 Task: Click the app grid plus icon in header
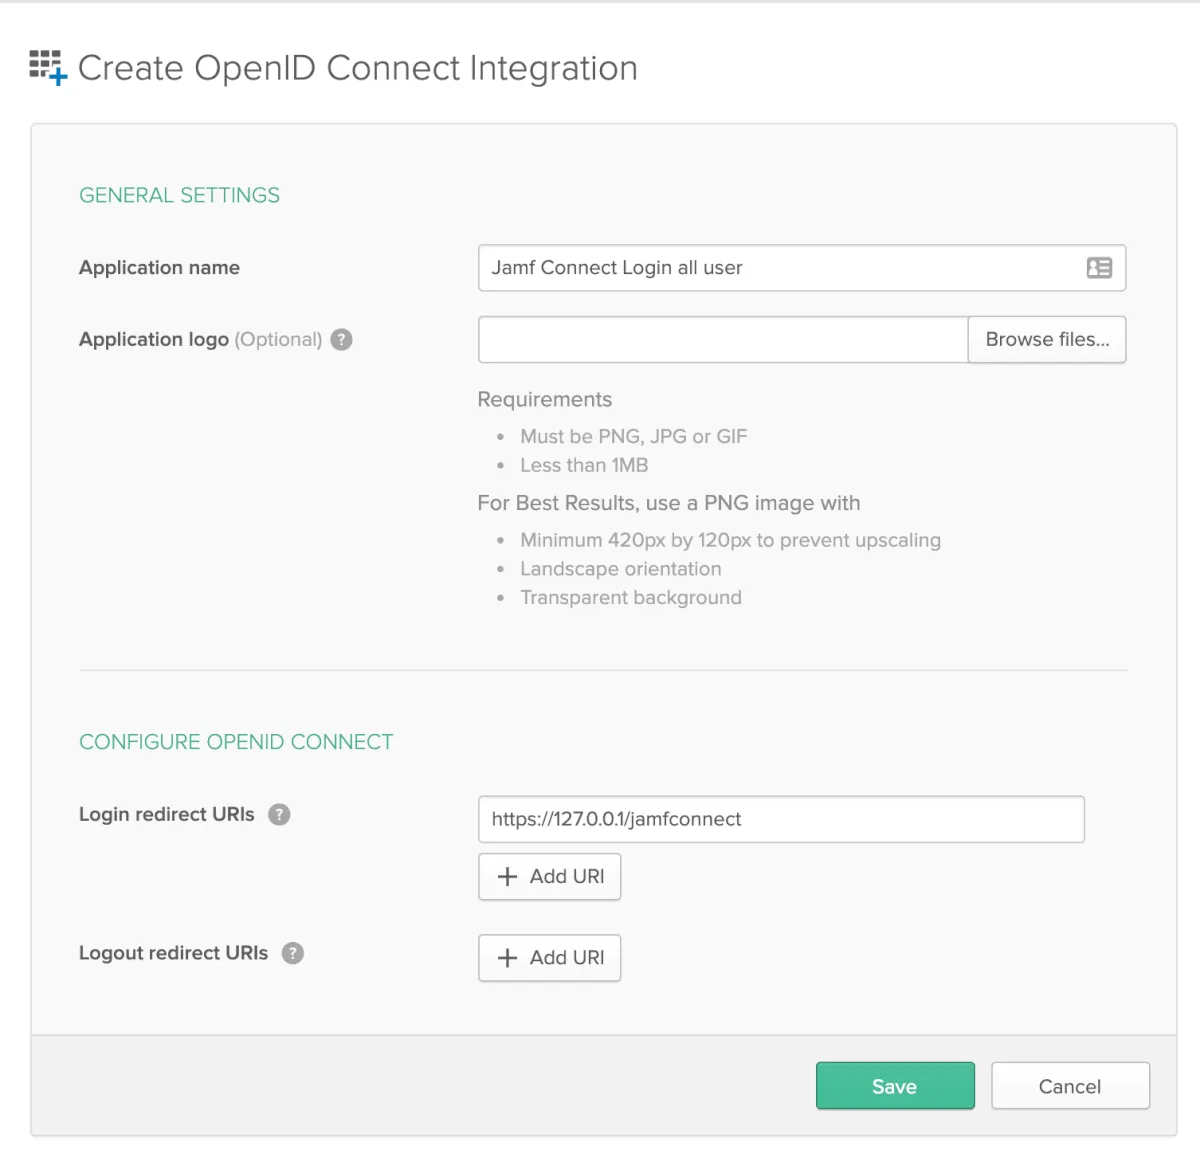click(47, 67)
